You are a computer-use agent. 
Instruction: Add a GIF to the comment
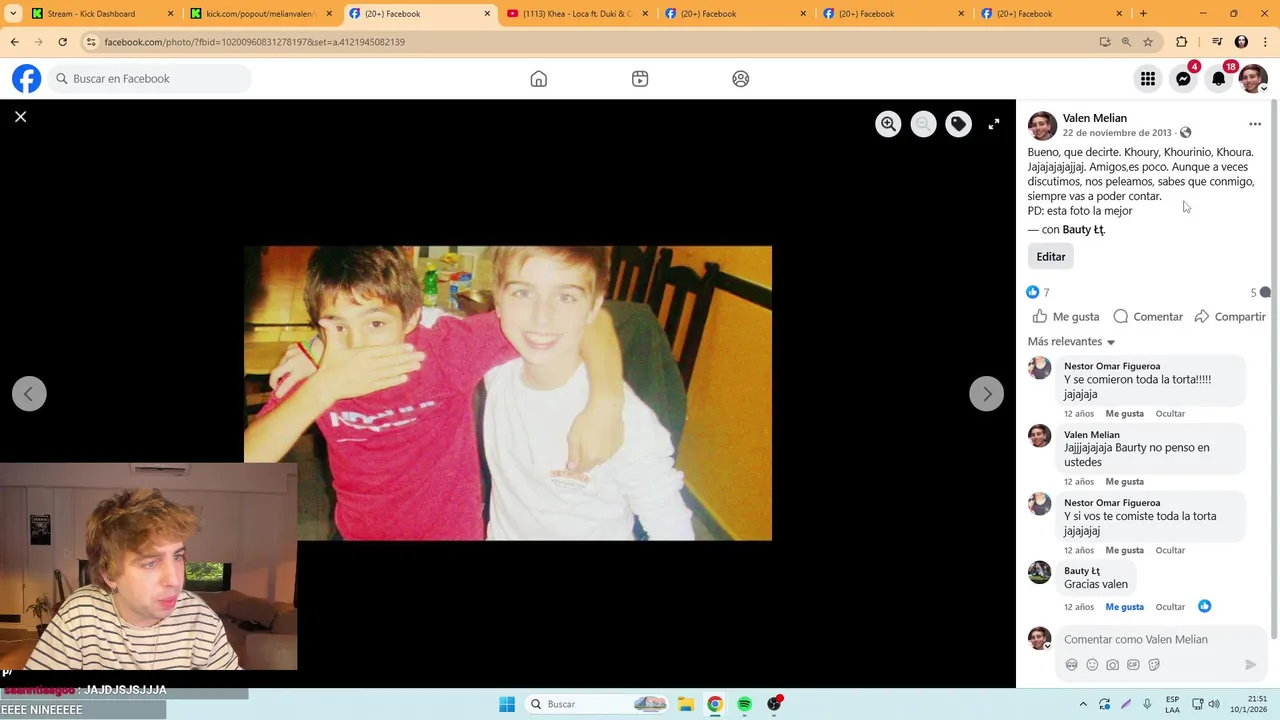[x=1133, y=665]
